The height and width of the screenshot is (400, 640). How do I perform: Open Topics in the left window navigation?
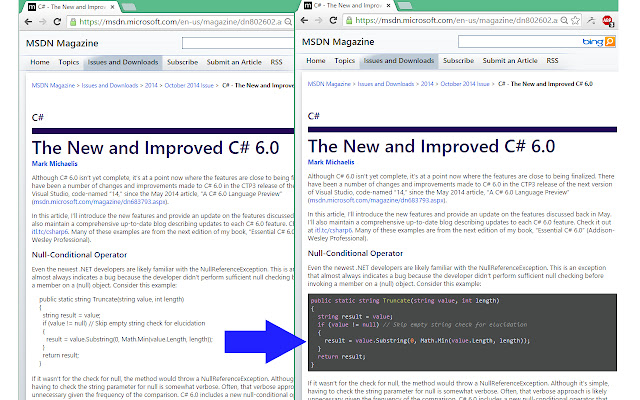coord(69,62)
